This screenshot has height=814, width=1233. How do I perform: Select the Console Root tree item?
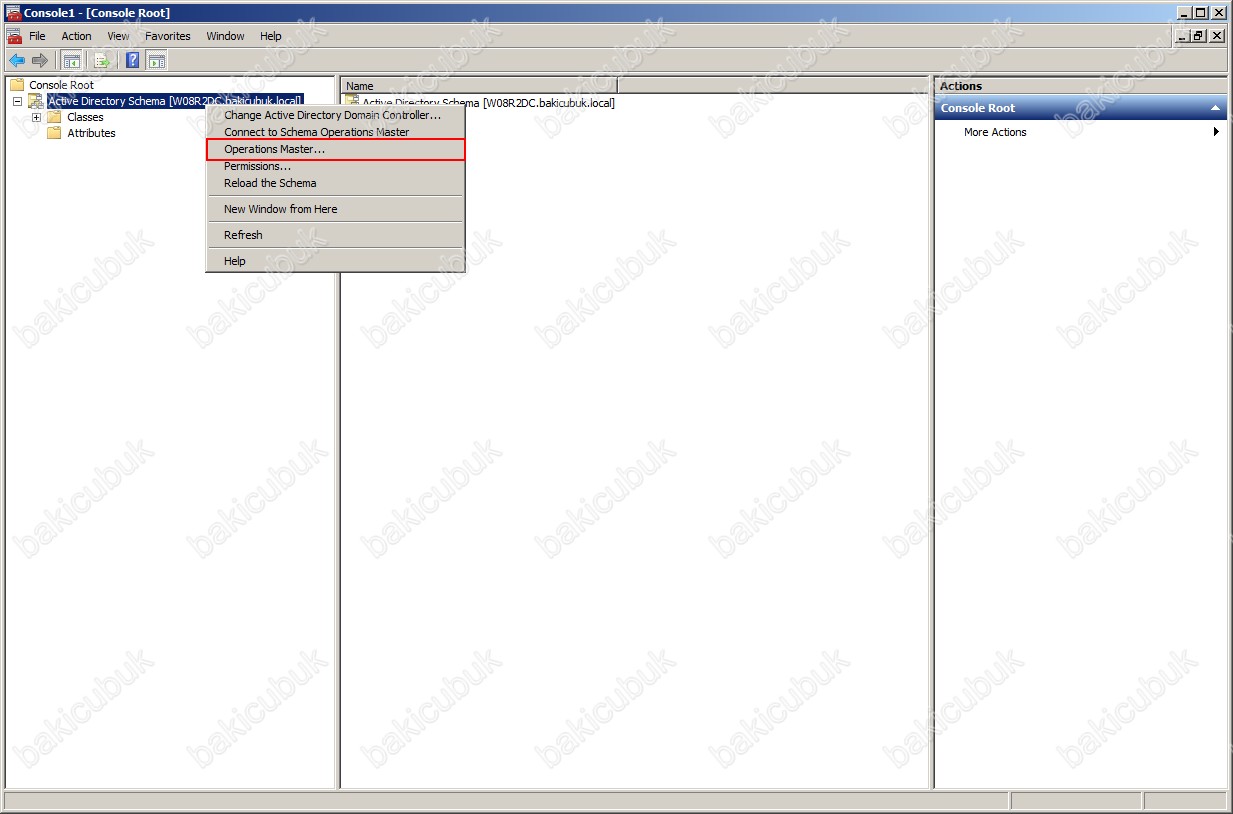(61, 85)
